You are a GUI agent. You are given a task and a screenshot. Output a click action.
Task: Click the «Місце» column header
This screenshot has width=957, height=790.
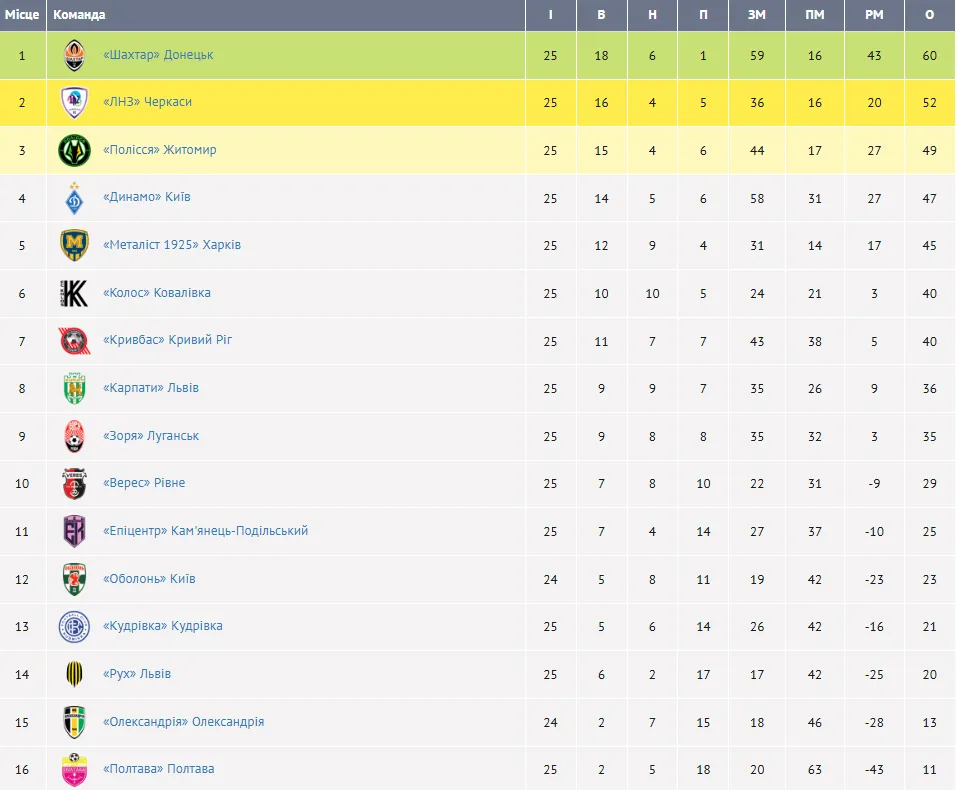(x=22, y=15)
